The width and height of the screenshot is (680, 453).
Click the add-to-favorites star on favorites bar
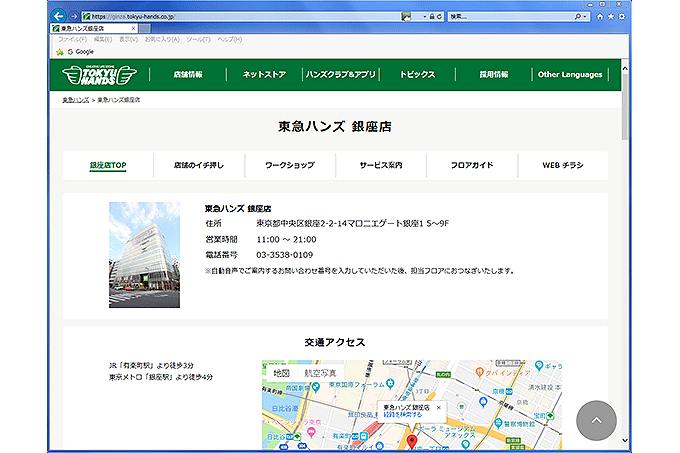click(60, 52)
